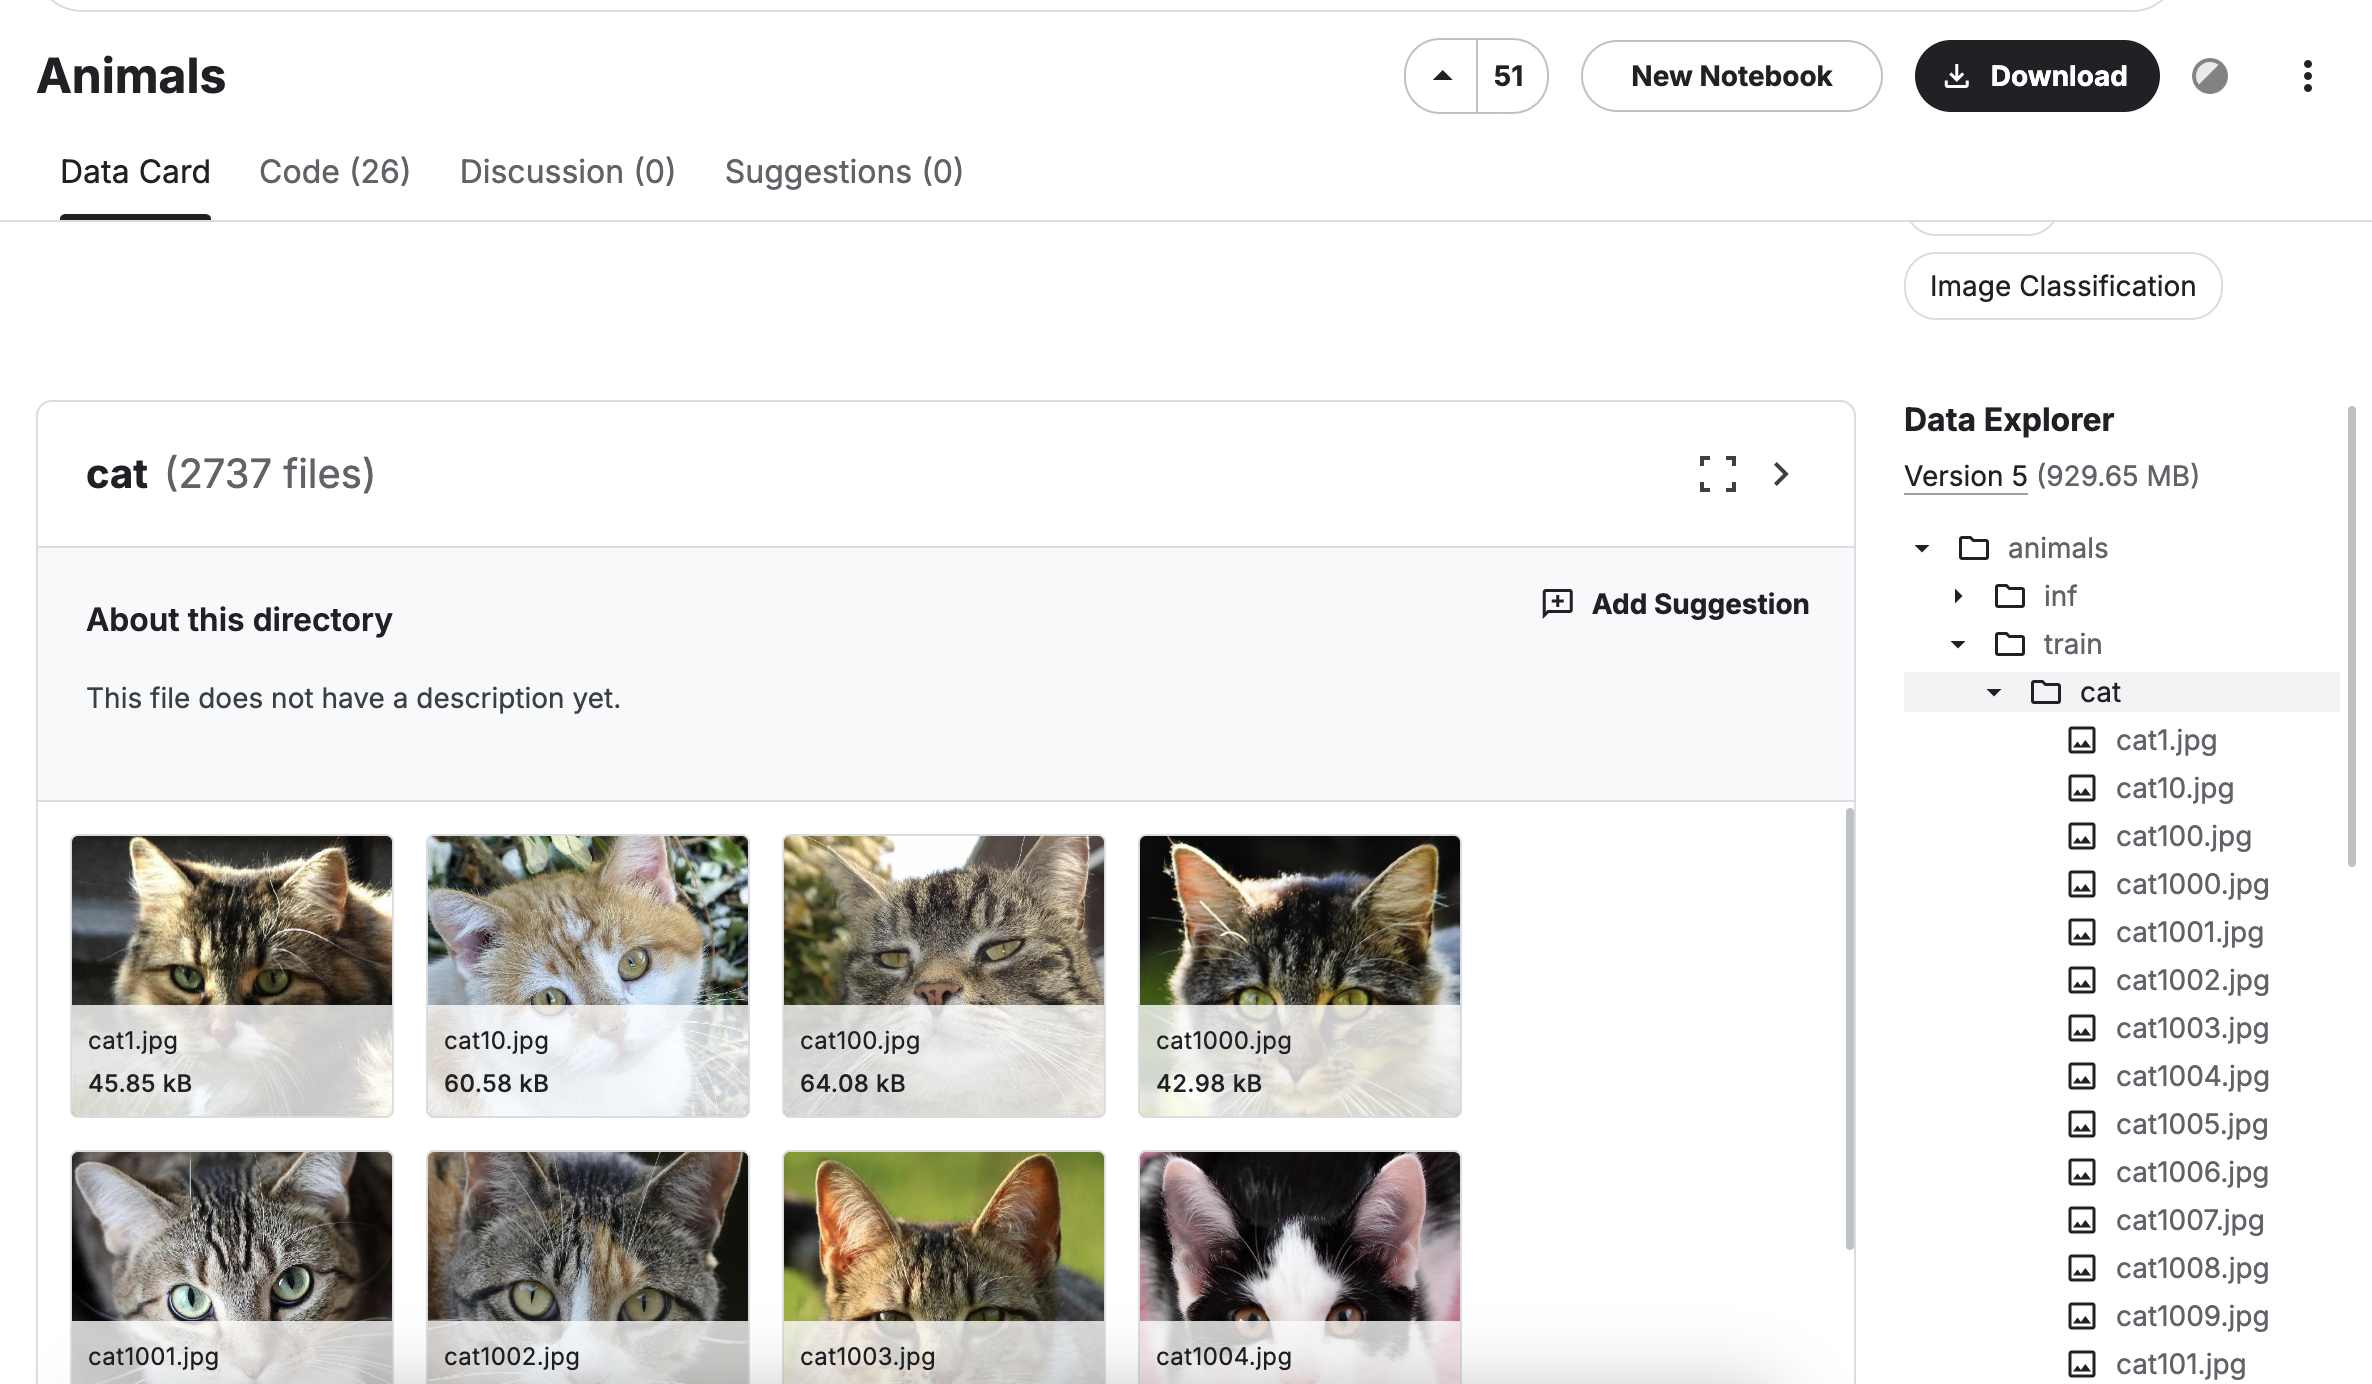Screen dimensions: 2372x1384
Task: Open the cat100.jpg thumbnail preview
Action: click(x=944, y=976)
